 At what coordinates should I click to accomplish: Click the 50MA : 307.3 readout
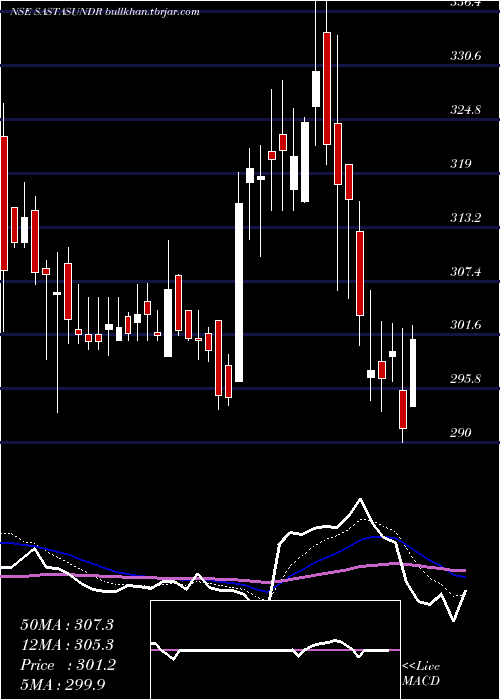(x=67, y=625)
